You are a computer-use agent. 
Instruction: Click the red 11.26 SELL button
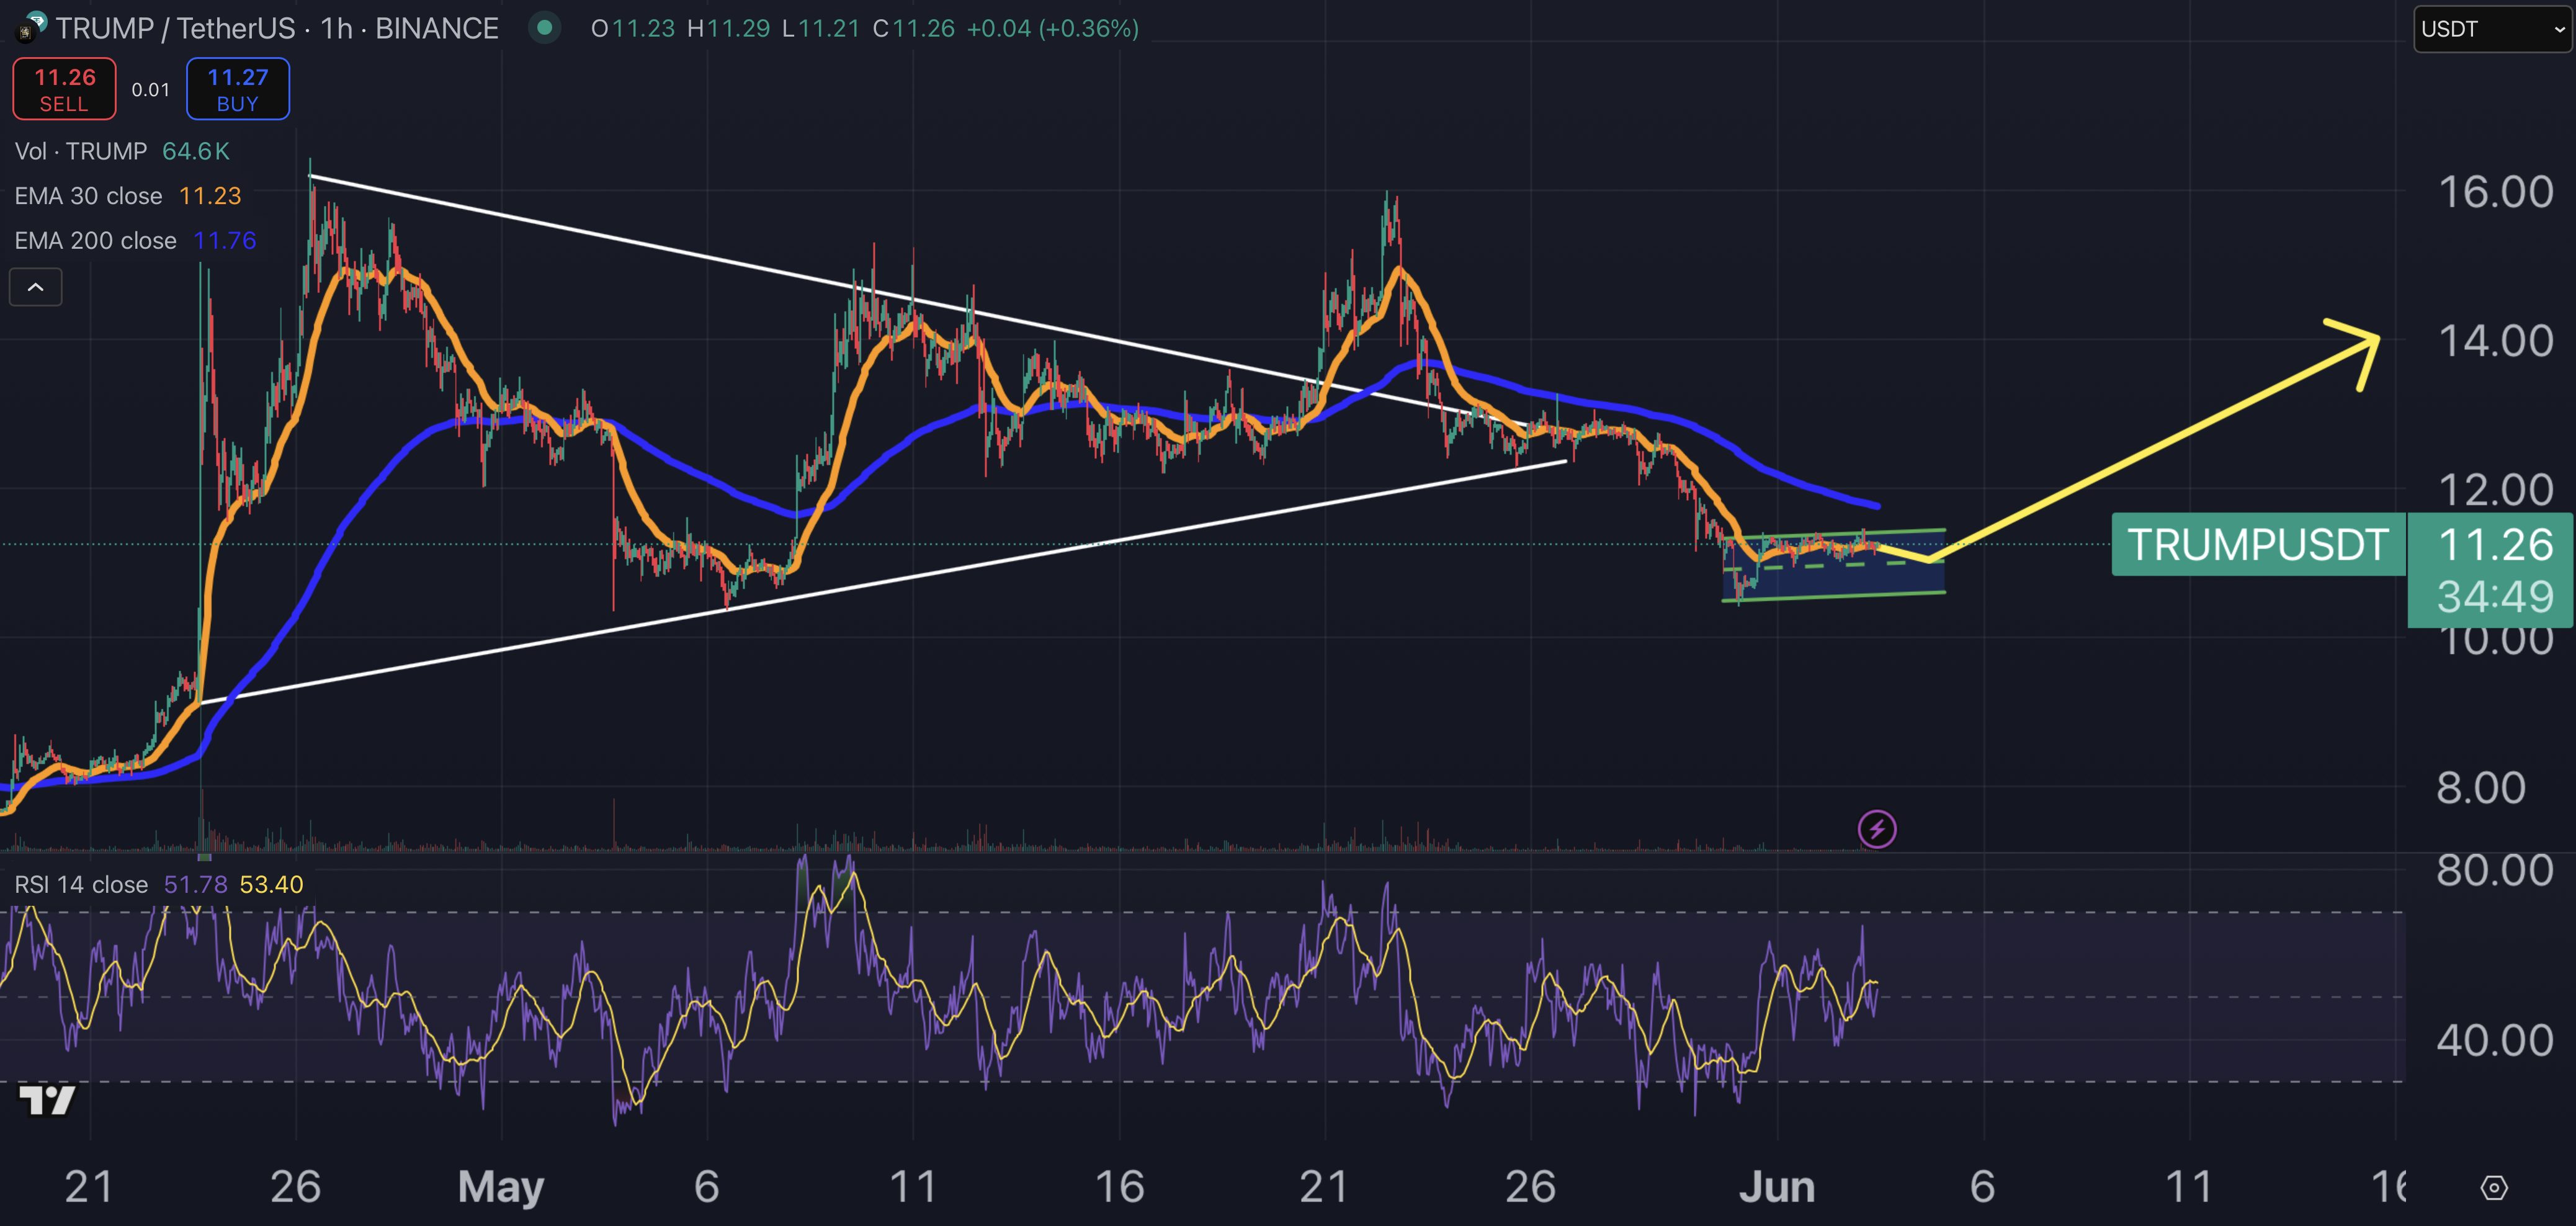[x=65, y=89]
